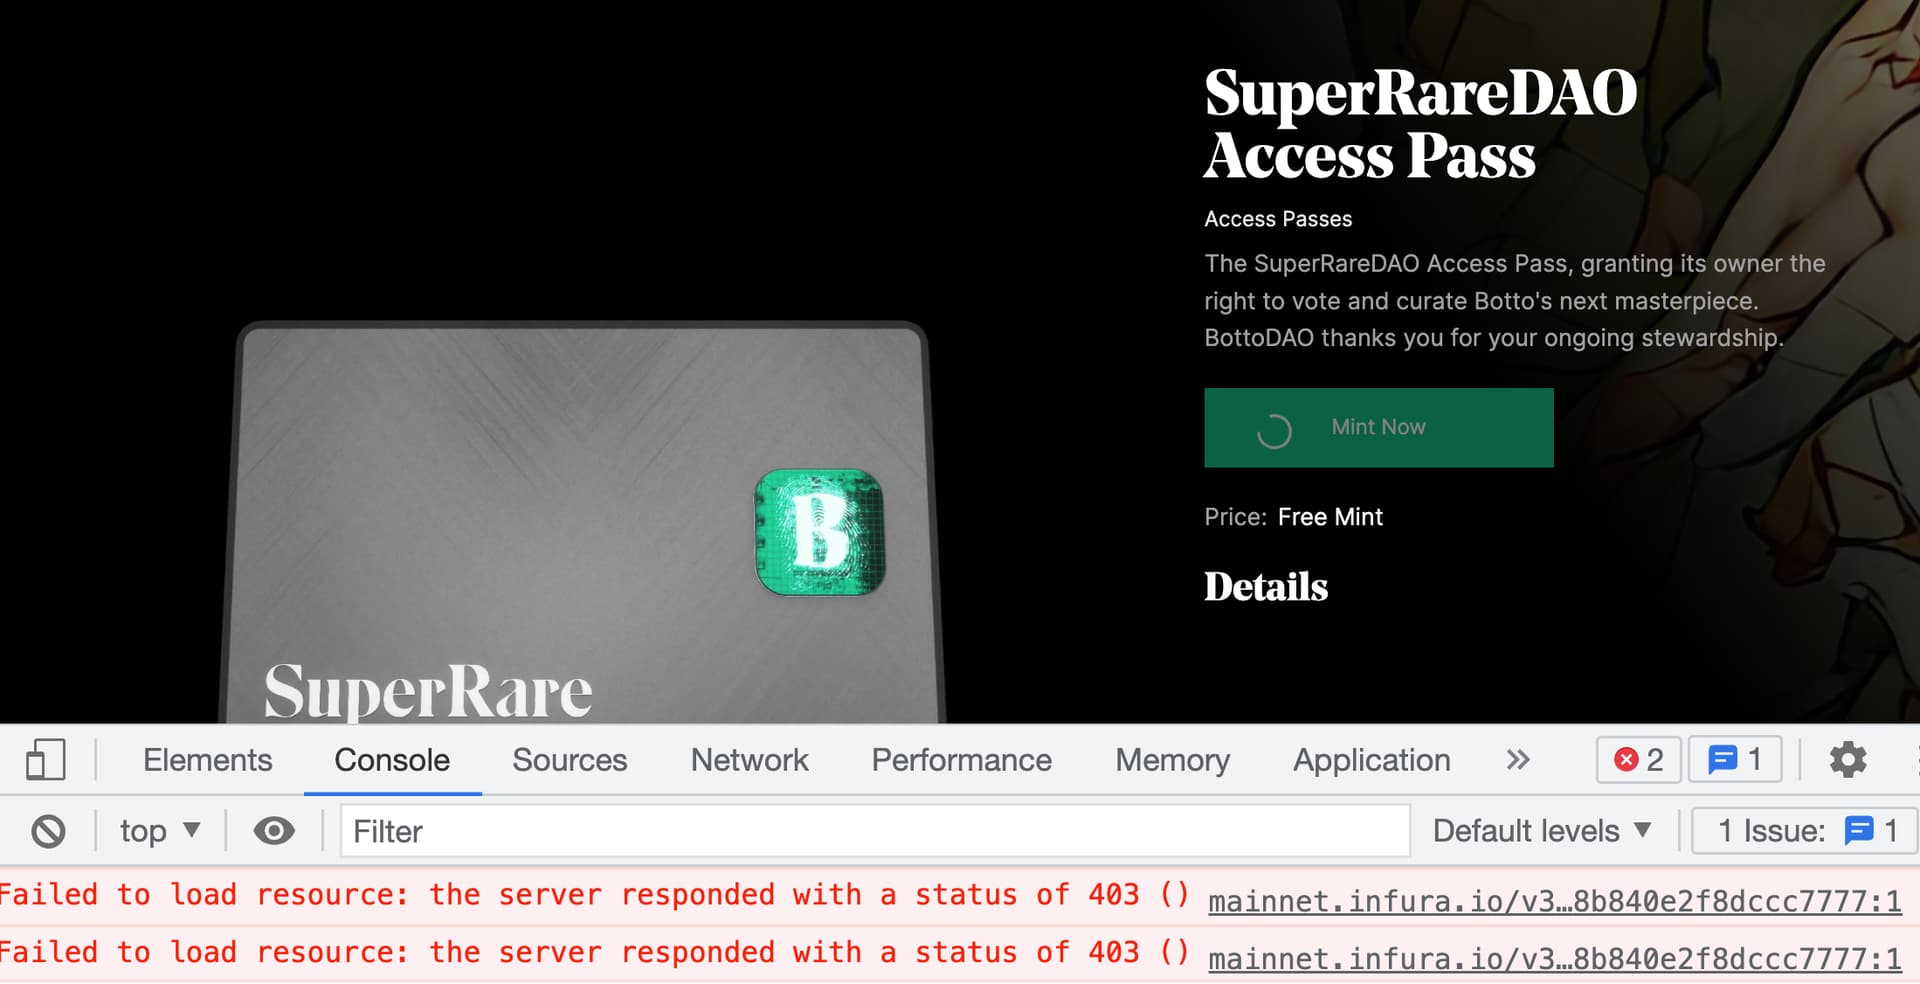1920x984 pixels.
Task: Click the Access Passes collection link
Action: point(1278,219)
